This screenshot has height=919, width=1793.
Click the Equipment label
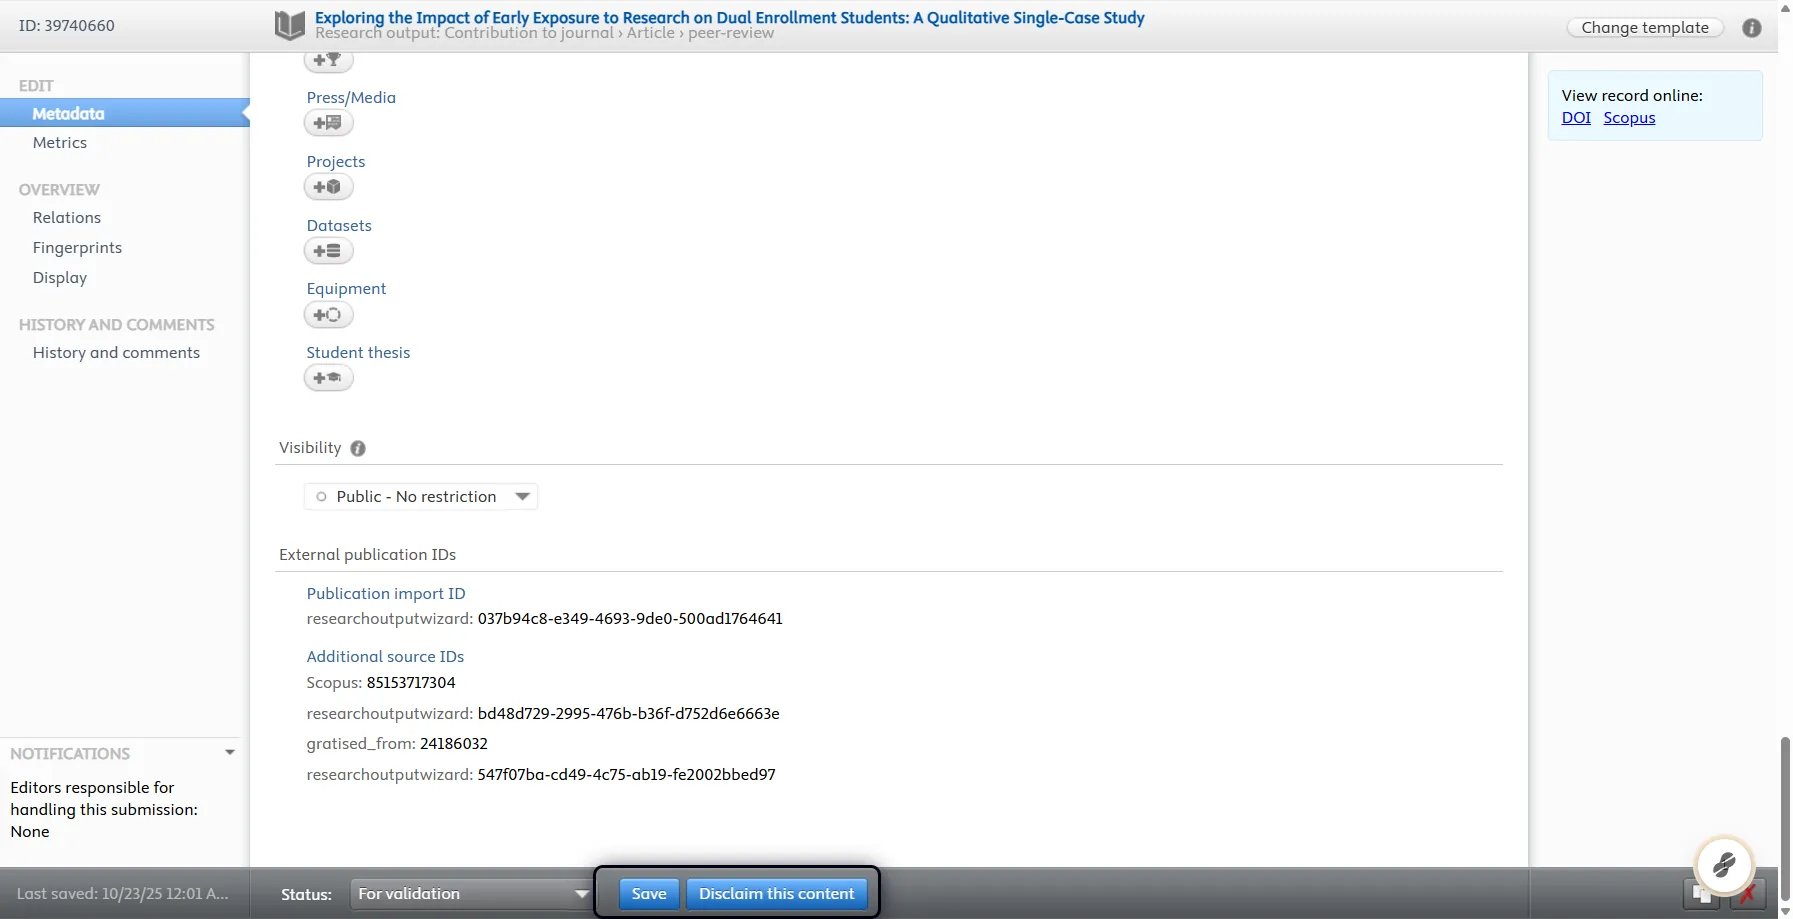[x=346, y=289]
